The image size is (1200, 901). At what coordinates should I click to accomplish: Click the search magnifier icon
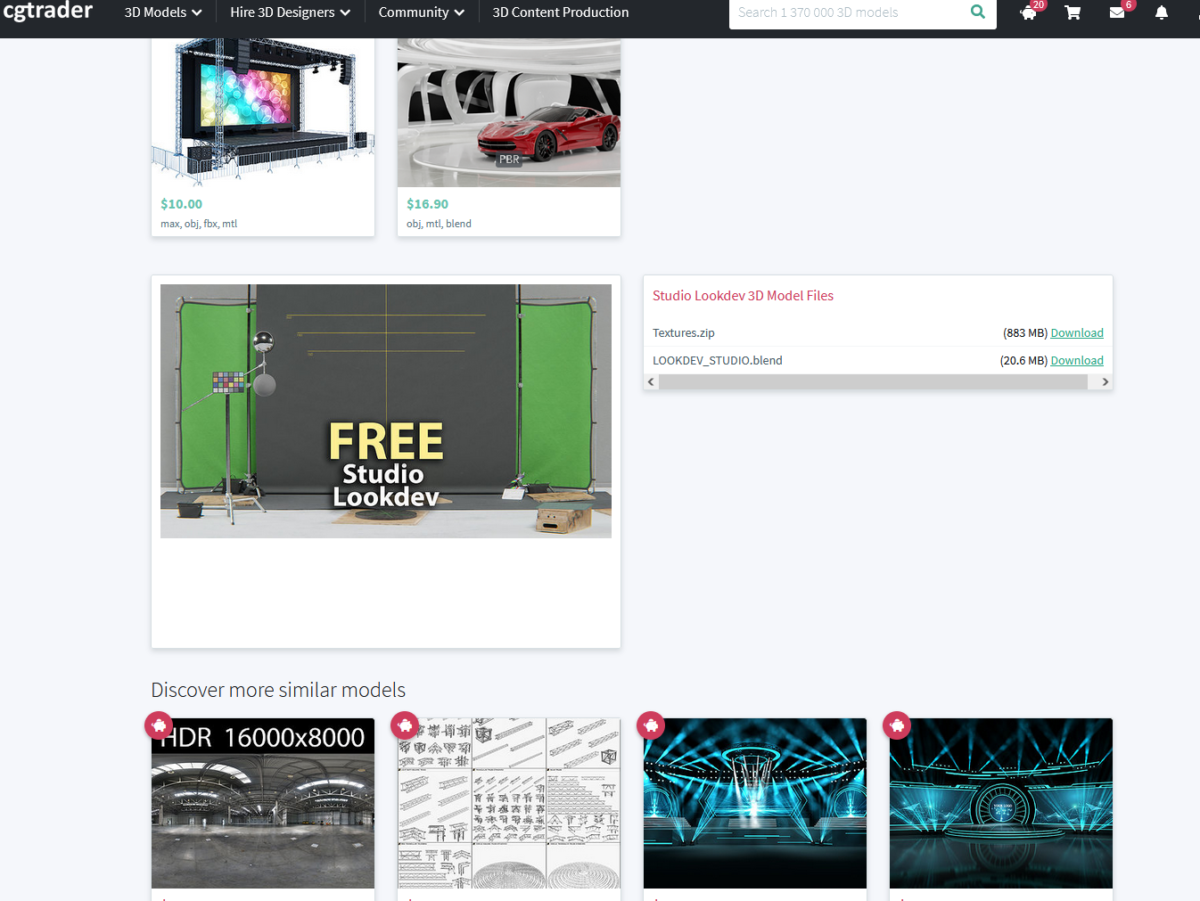click(x=977, y=13)
